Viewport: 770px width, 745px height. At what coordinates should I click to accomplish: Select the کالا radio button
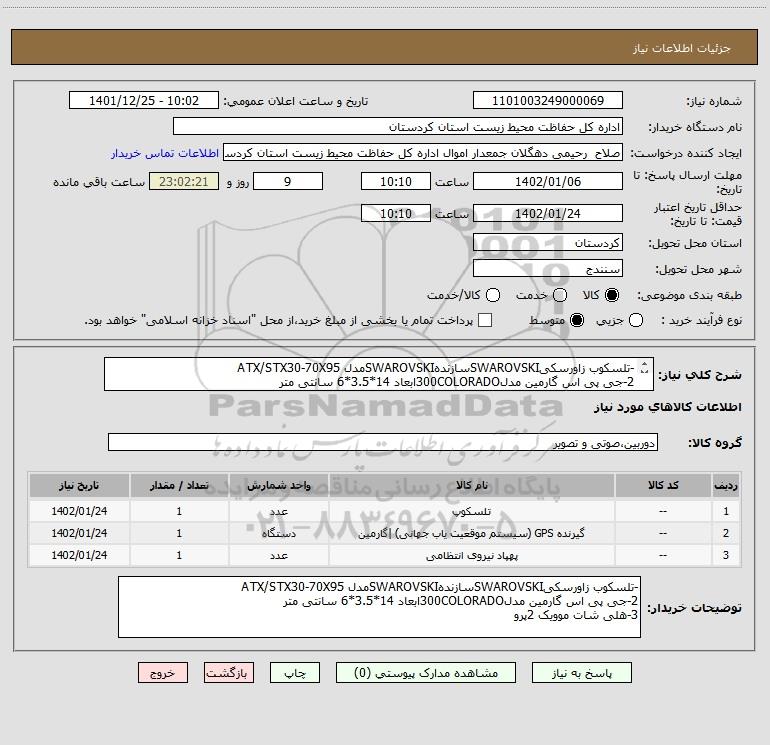pyautogui.click(x=612, y=295)
